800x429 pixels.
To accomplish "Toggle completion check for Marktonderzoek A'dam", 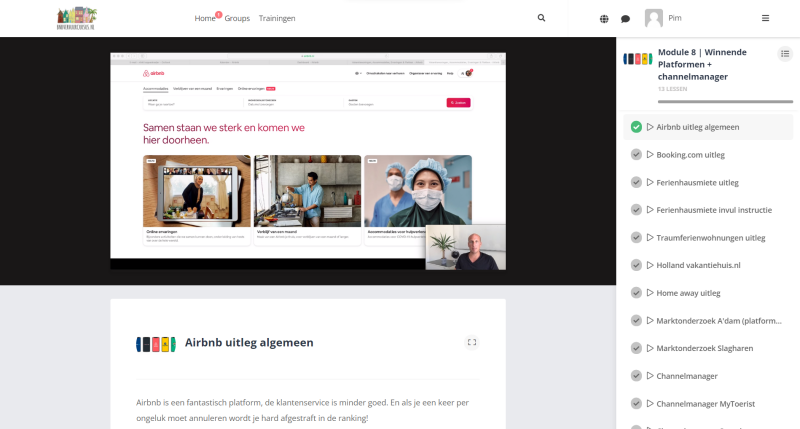I will [x=636, y=320].
